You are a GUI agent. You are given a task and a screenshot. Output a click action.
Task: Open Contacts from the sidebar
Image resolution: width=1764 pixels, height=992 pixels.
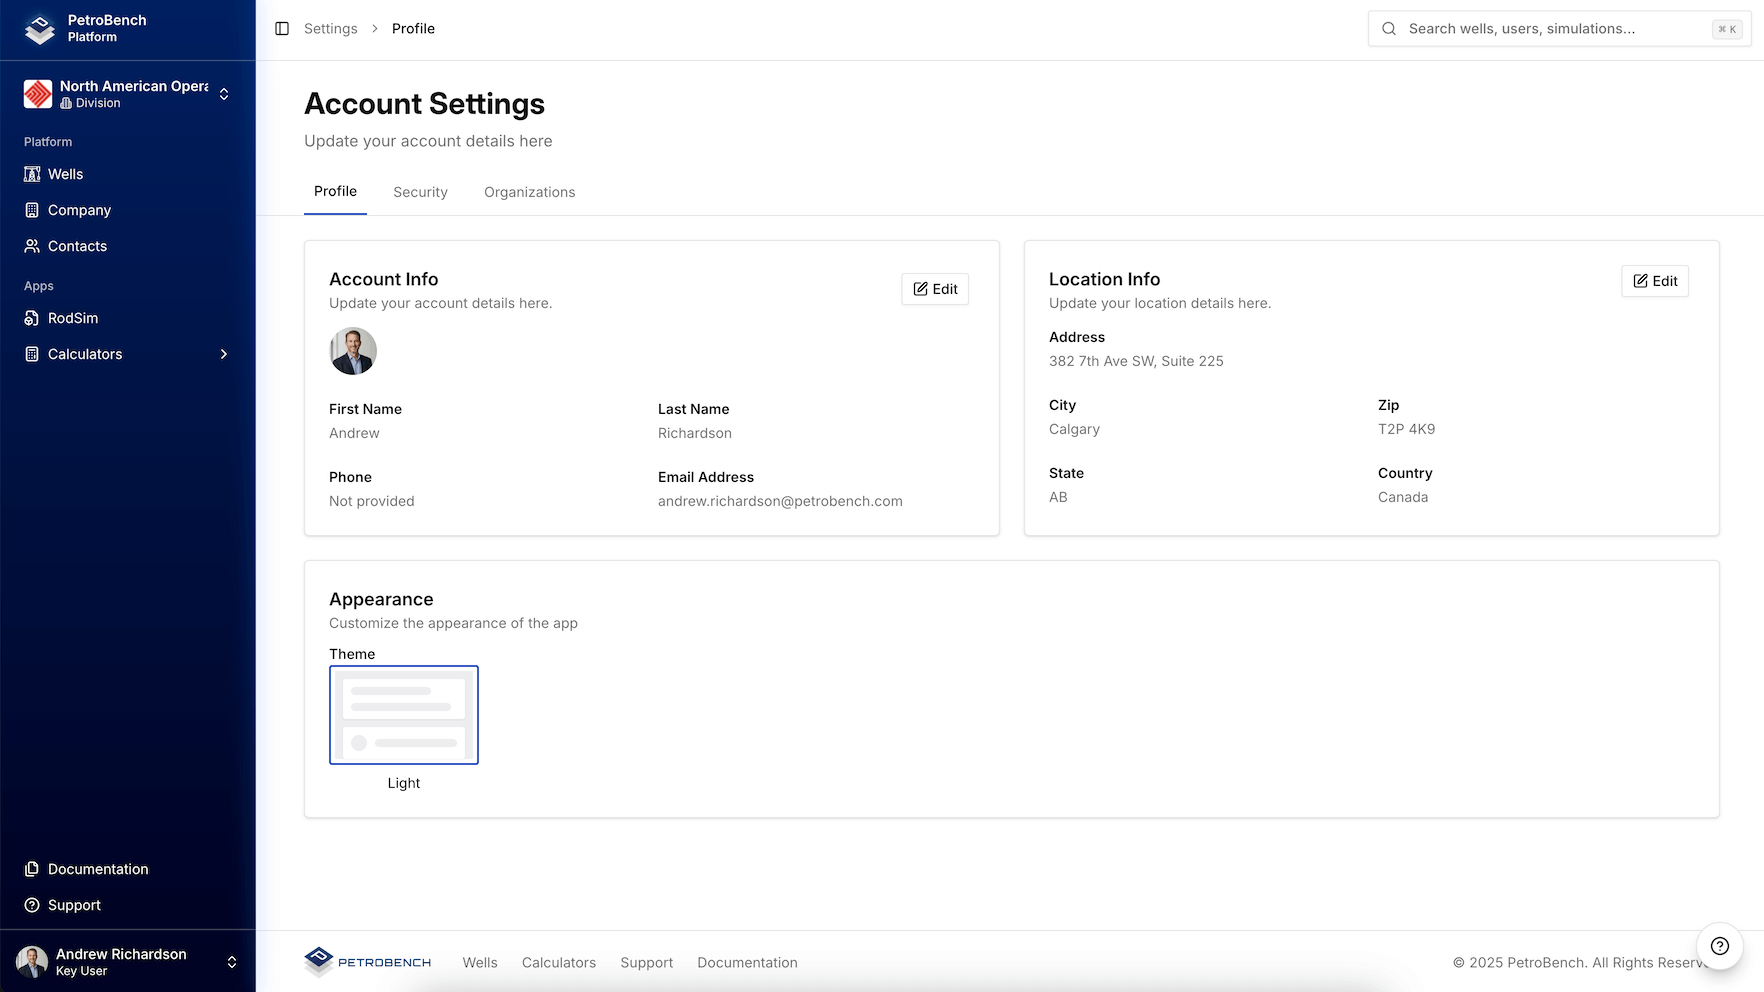point(76,246)
